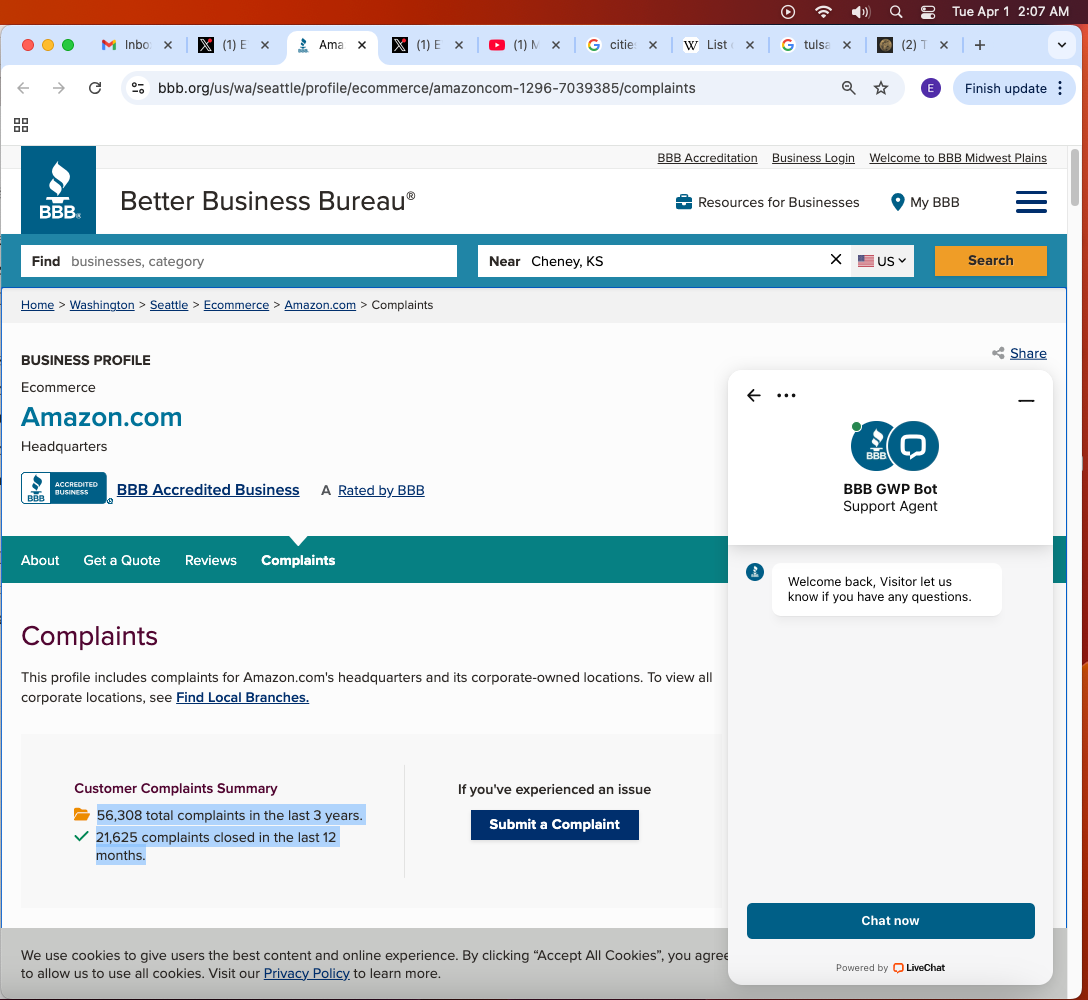Screen dimensions: 1088x1000
Task: Expand the tab search dropdown arrow
Action: click(1061, 45)
